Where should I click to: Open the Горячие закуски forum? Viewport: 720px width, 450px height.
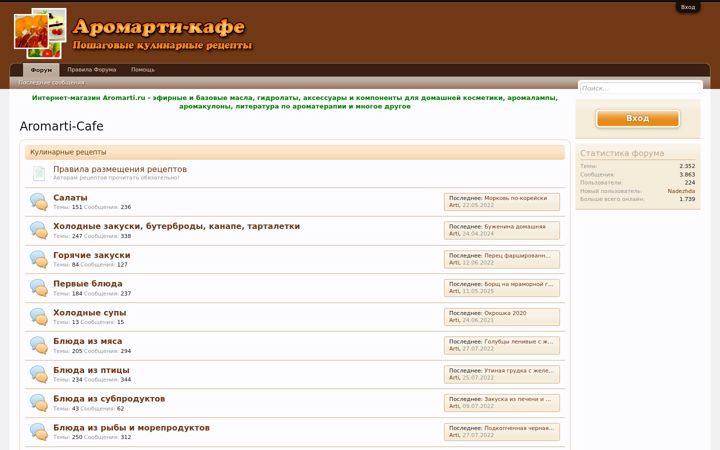click(x=92, y=255)
